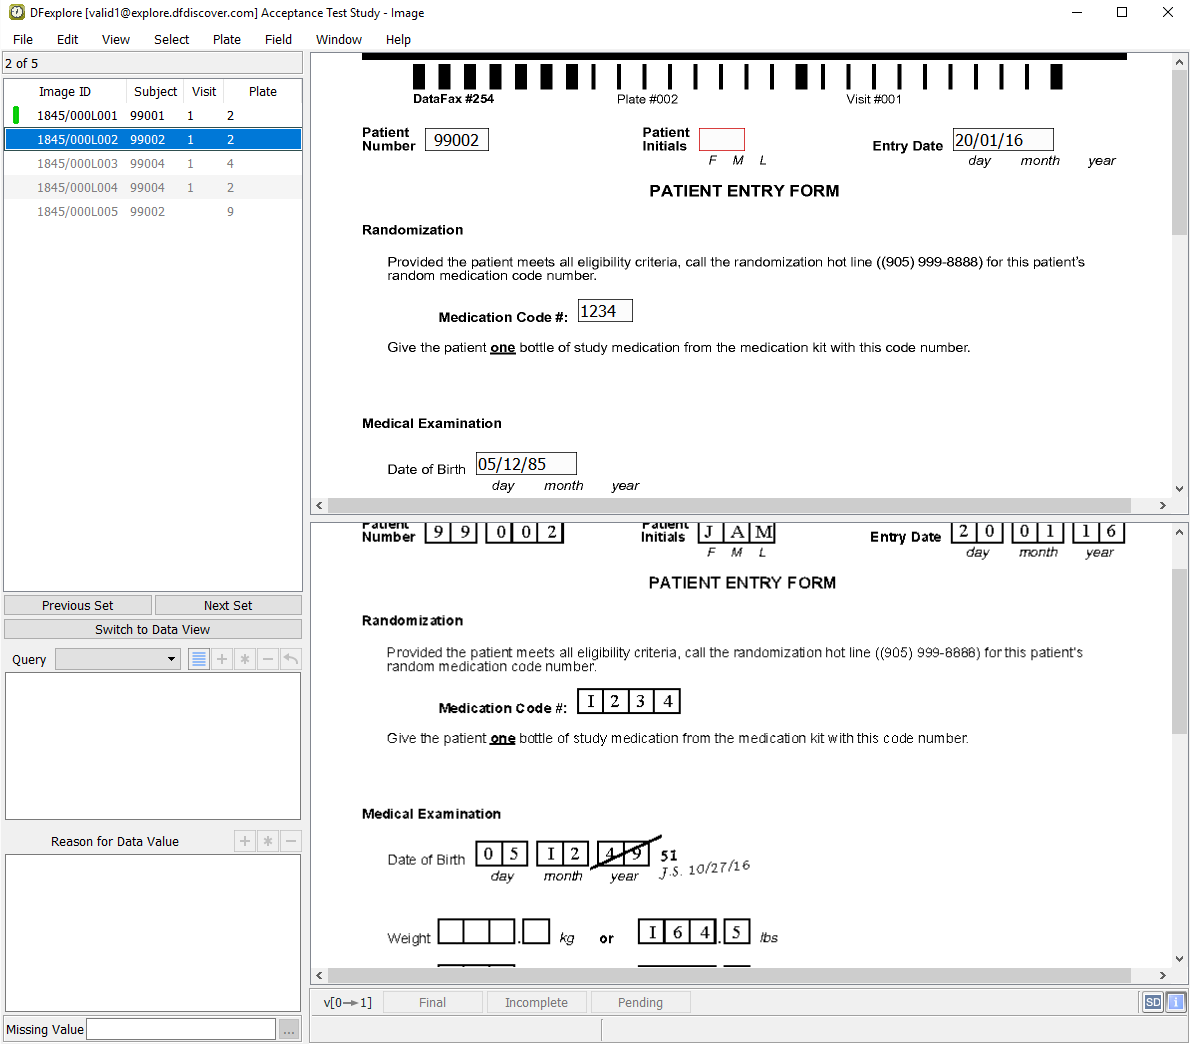The image size is (1190, 1044).
Task: Select image row 1845/000L003
Action: point(77,164)
